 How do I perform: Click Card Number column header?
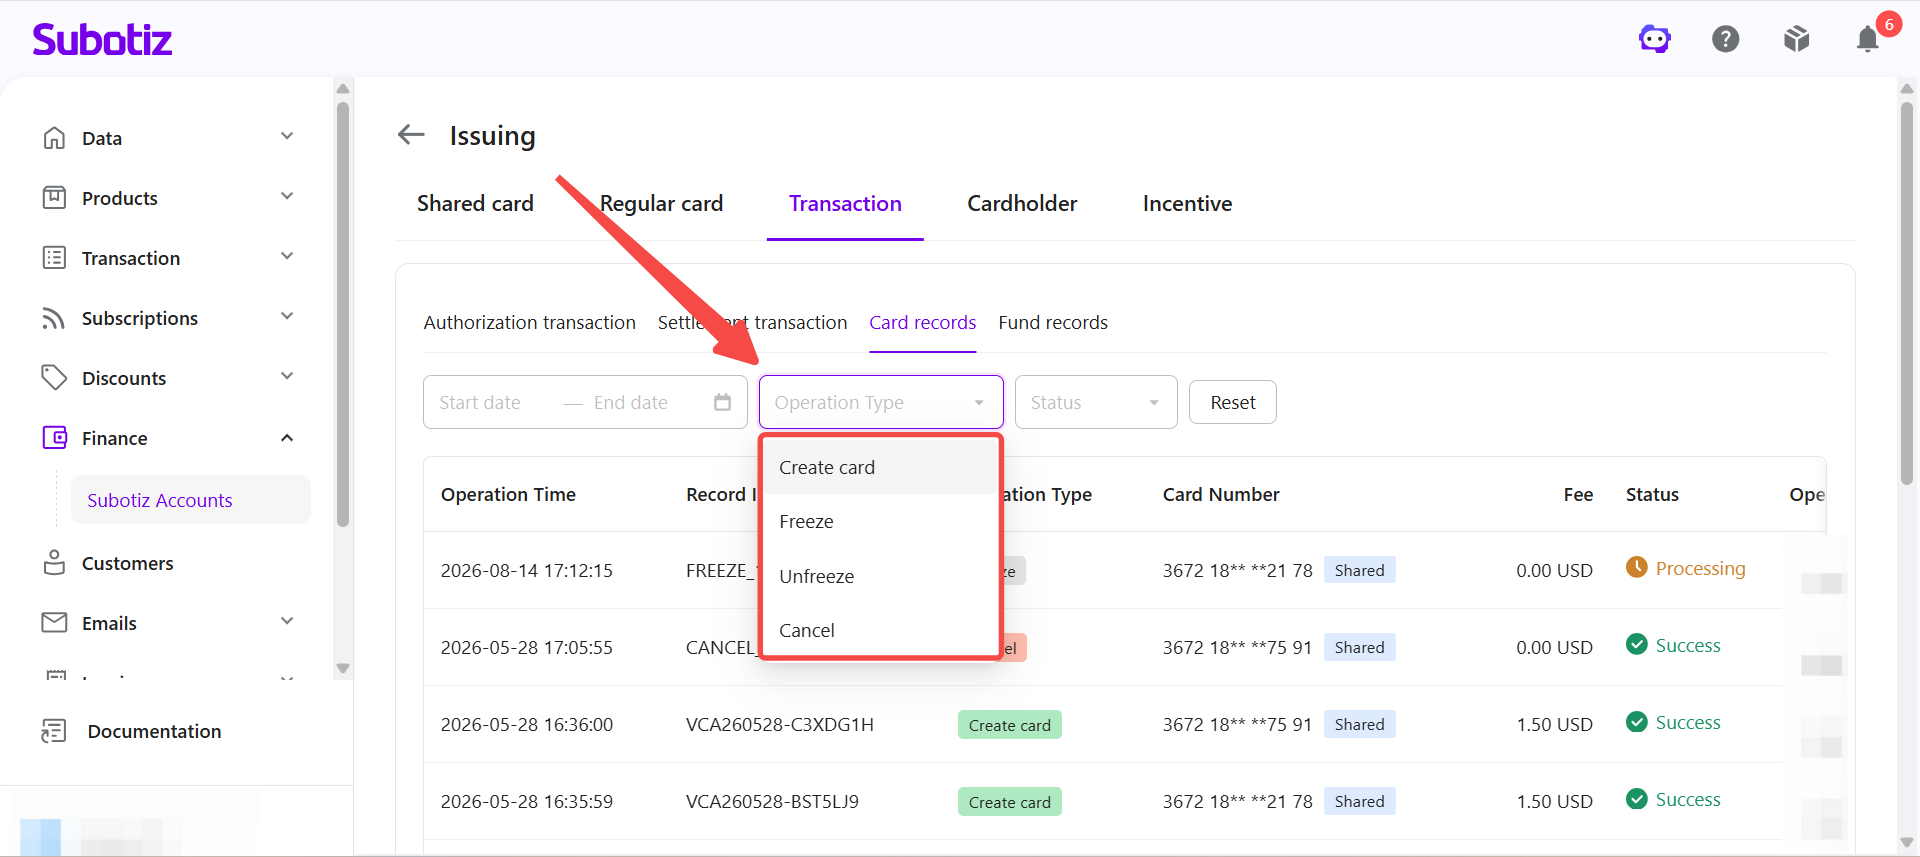click(1221, 494)
